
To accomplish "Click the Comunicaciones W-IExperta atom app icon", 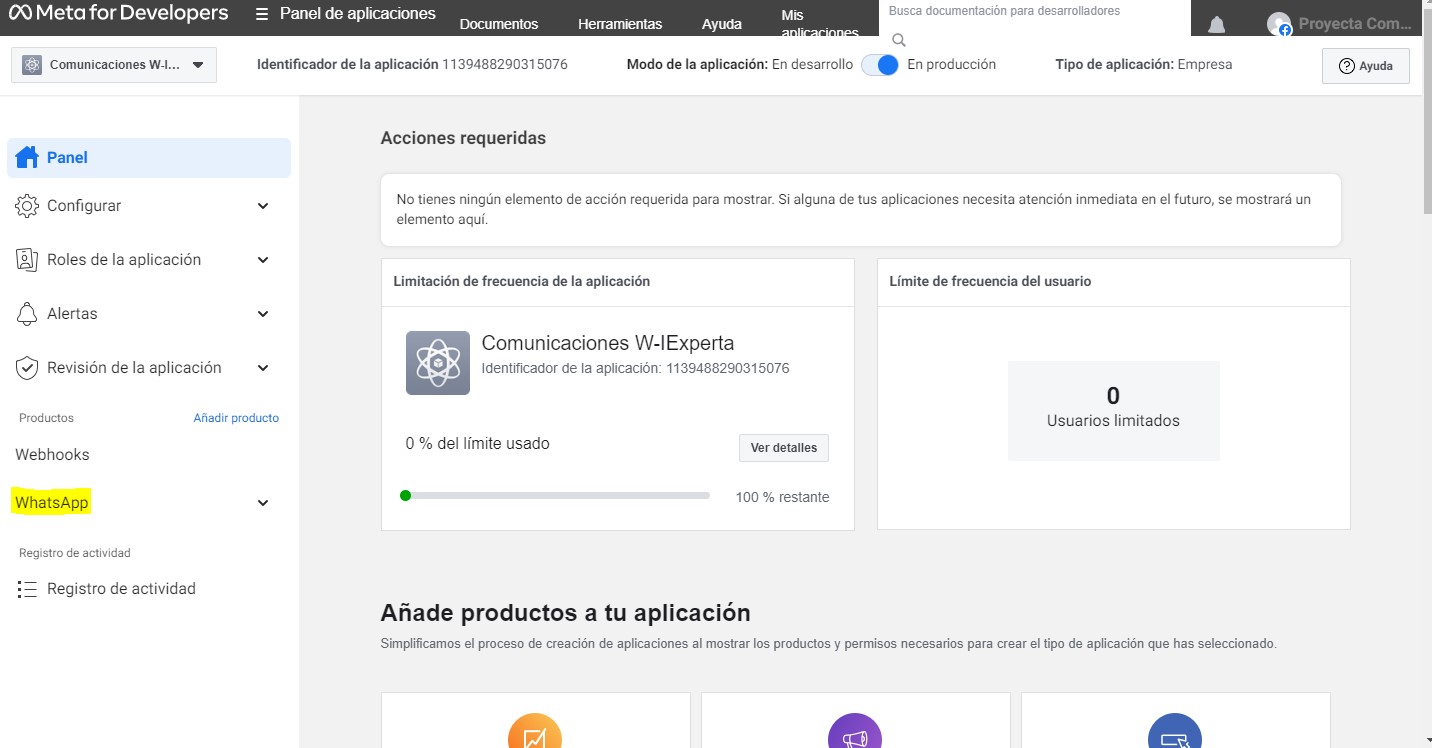I will point(438,363).
